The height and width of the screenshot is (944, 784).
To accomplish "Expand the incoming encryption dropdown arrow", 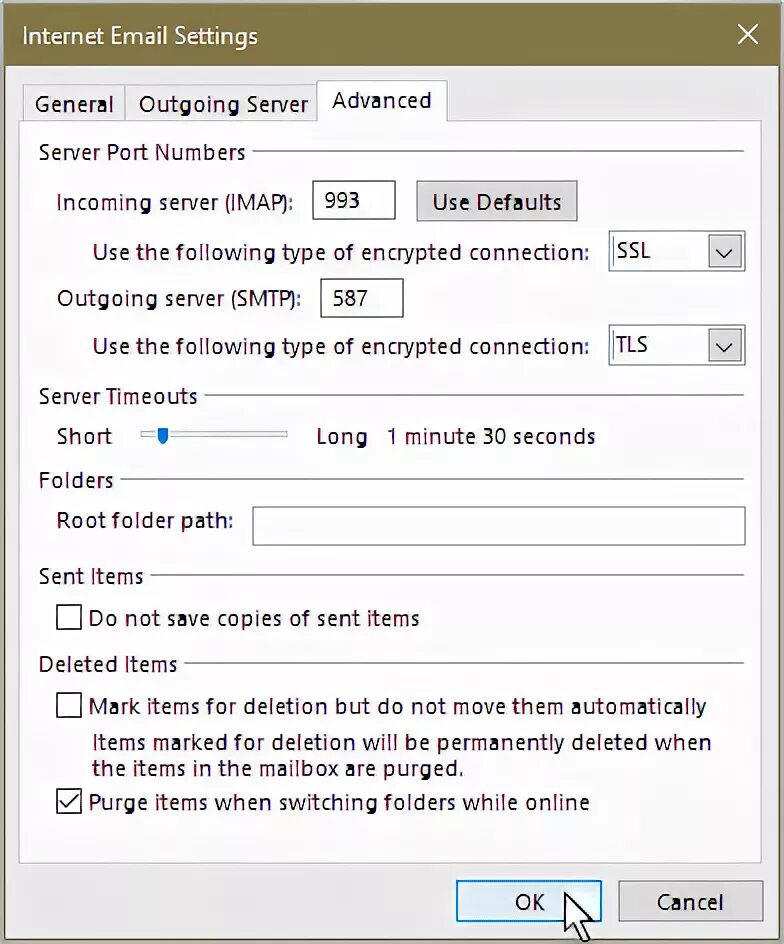I will [724, 251].
